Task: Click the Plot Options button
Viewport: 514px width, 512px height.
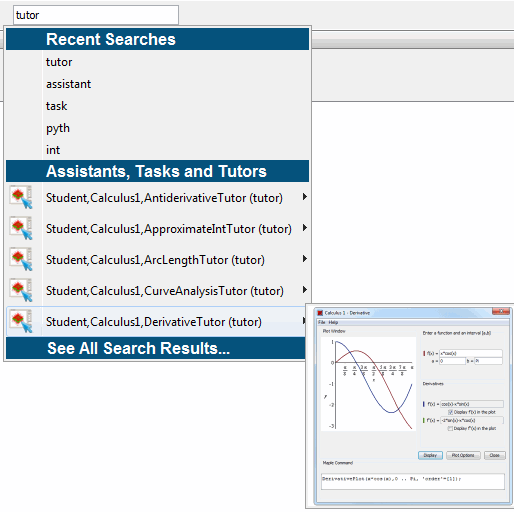Action: (x=463, y=455)
